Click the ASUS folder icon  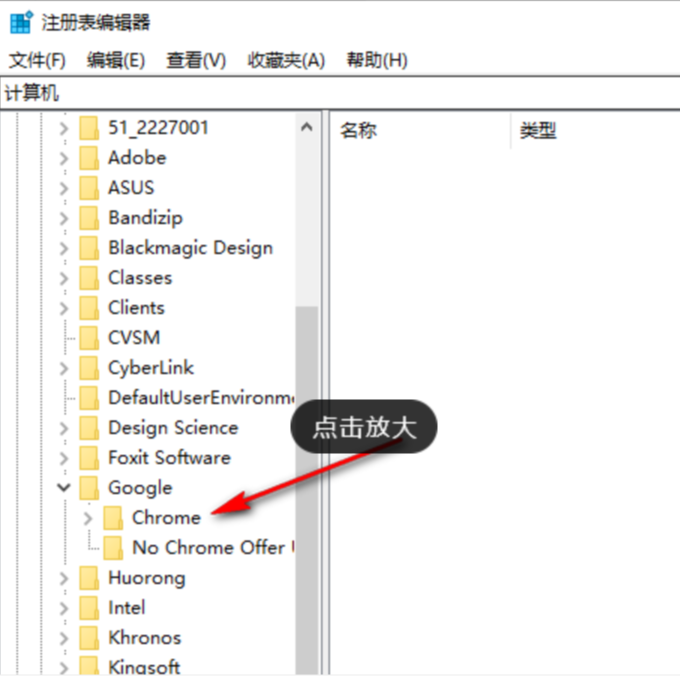coord(89,188)
